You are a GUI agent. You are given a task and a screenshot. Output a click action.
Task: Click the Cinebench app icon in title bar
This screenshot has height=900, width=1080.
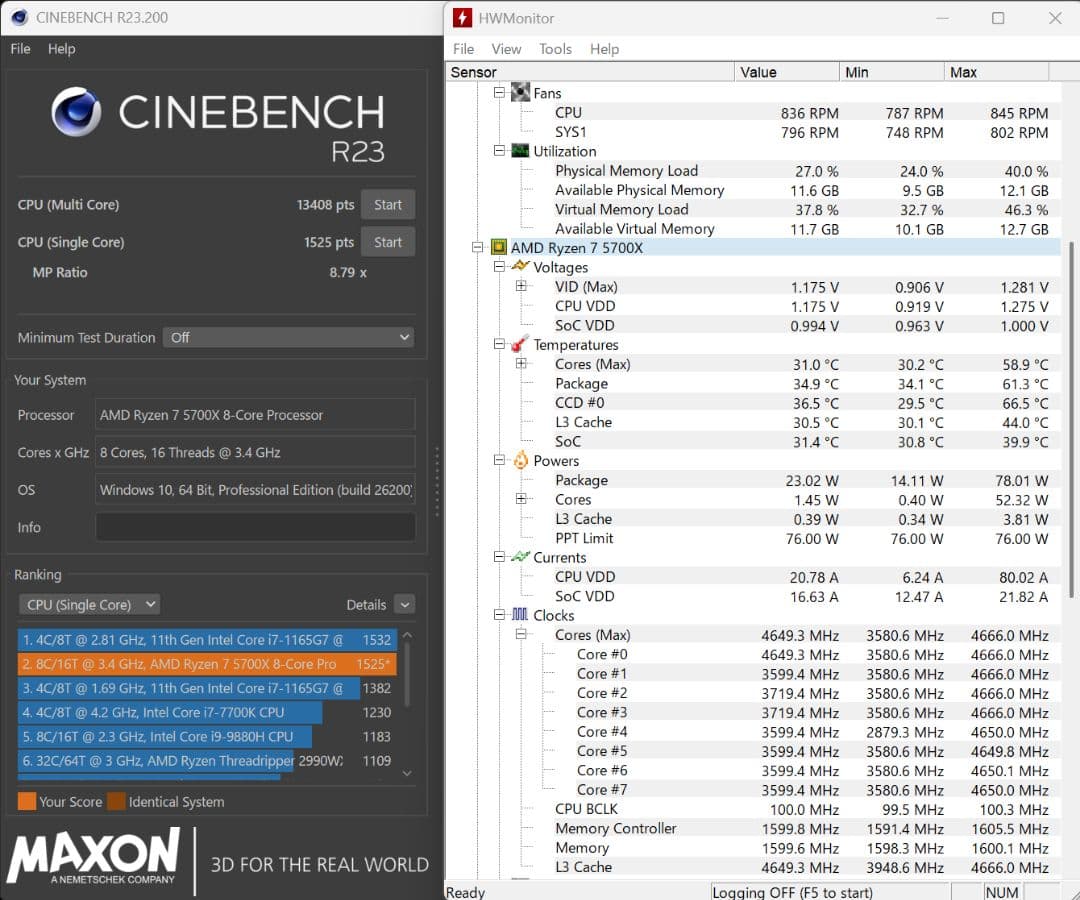(x=19, y=17)
